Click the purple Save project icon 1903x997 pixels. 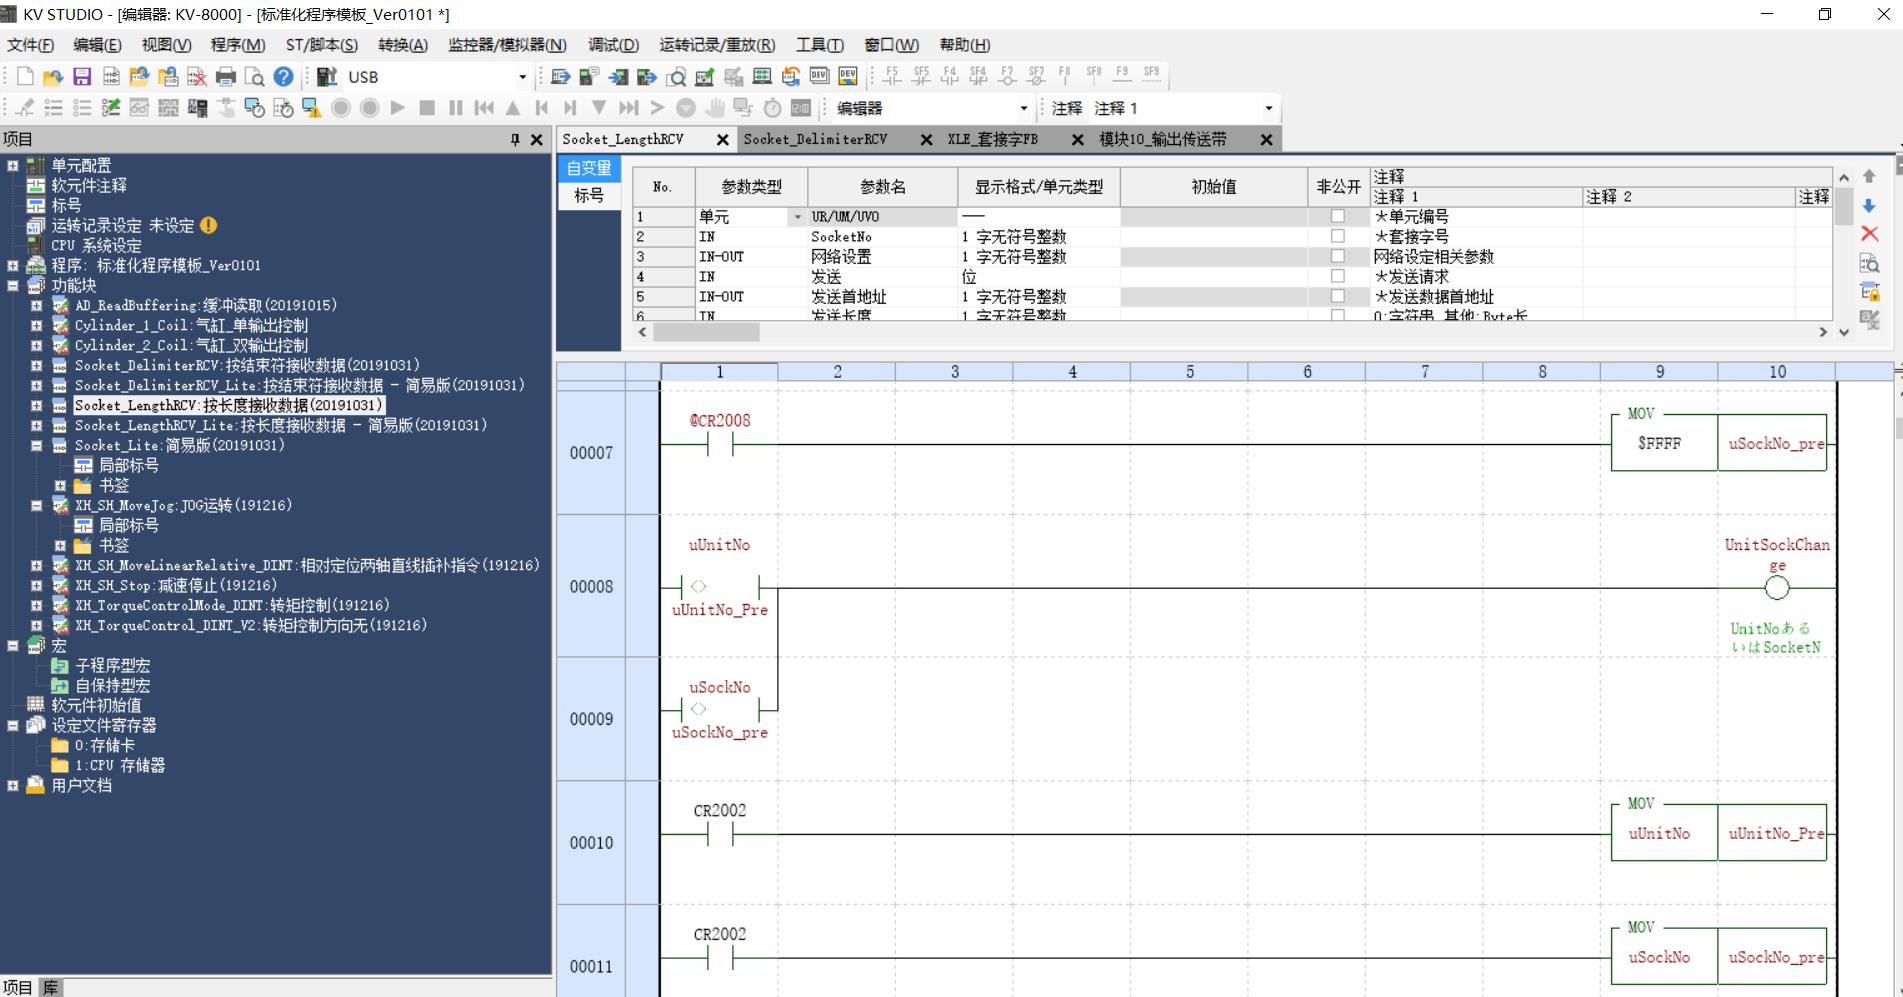[x=82, y=77]
